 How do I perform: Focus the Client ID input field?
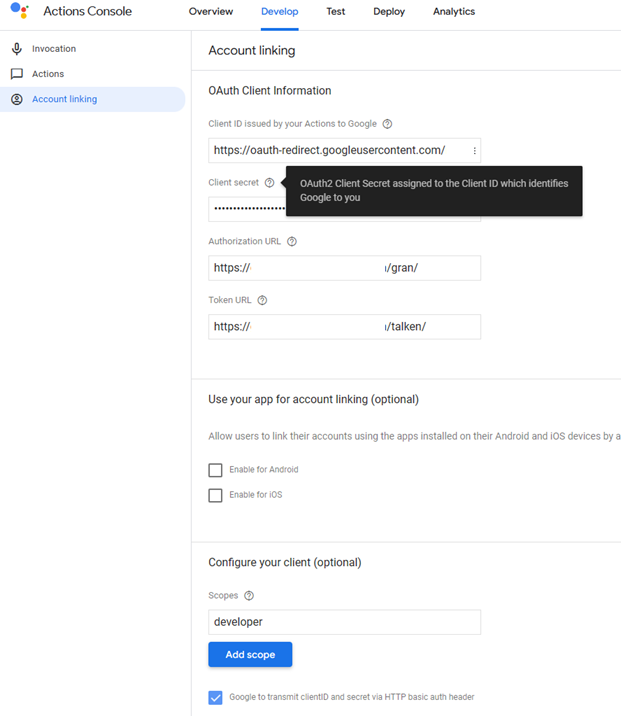pos(344,150)
